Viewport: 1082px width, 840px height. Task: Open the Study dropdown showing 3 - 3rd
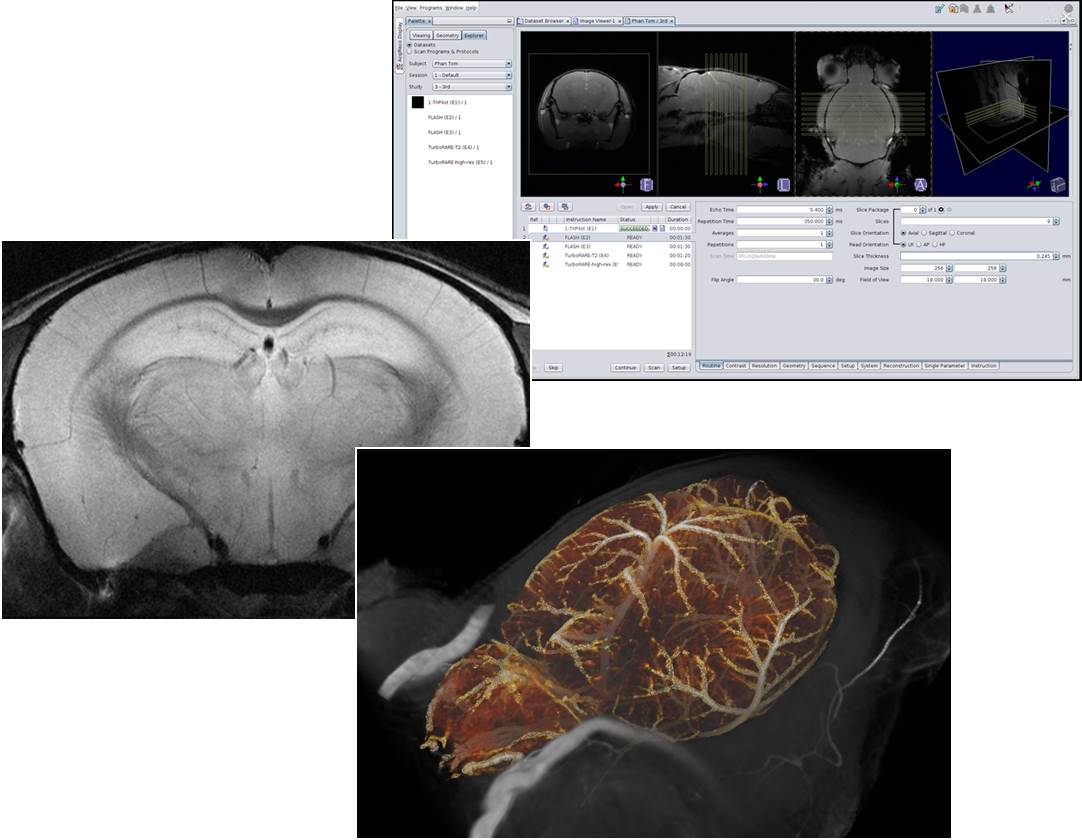471,87
